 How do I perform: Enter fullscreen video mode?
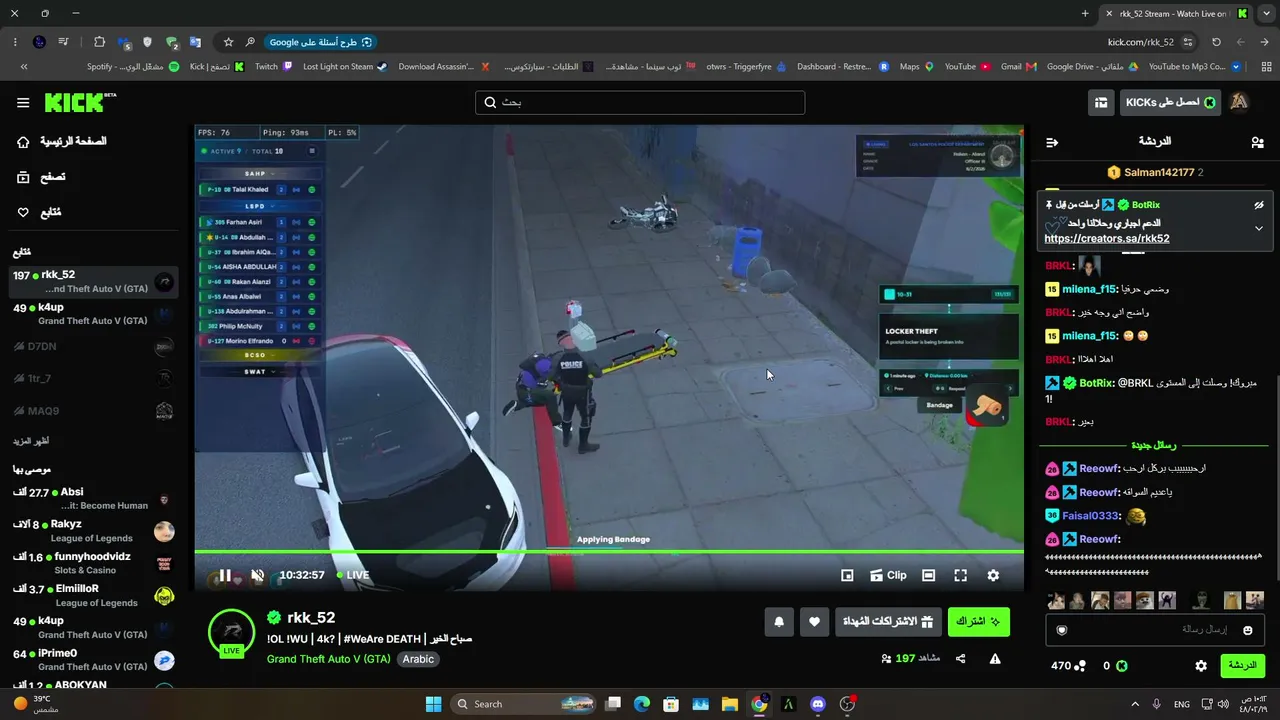click(x=960, y=575)
